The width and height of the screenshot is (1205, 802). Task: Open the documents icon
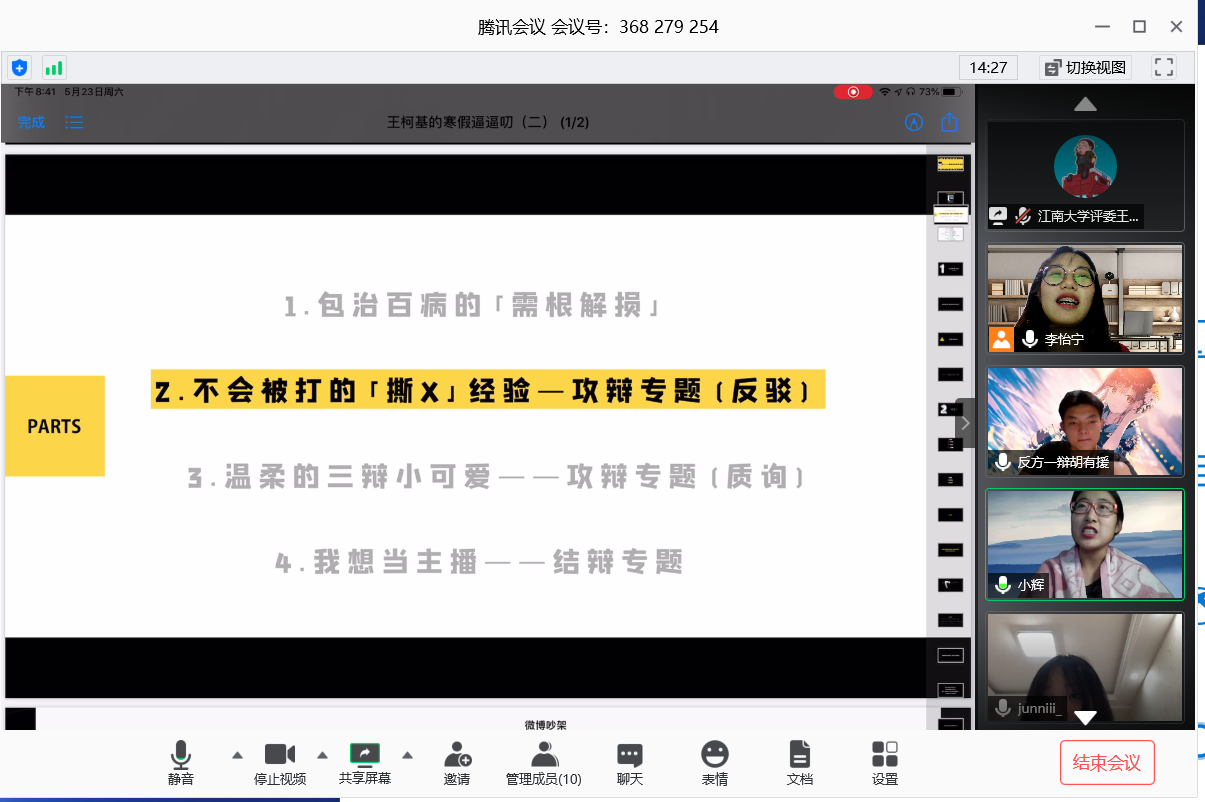(799, 762)
